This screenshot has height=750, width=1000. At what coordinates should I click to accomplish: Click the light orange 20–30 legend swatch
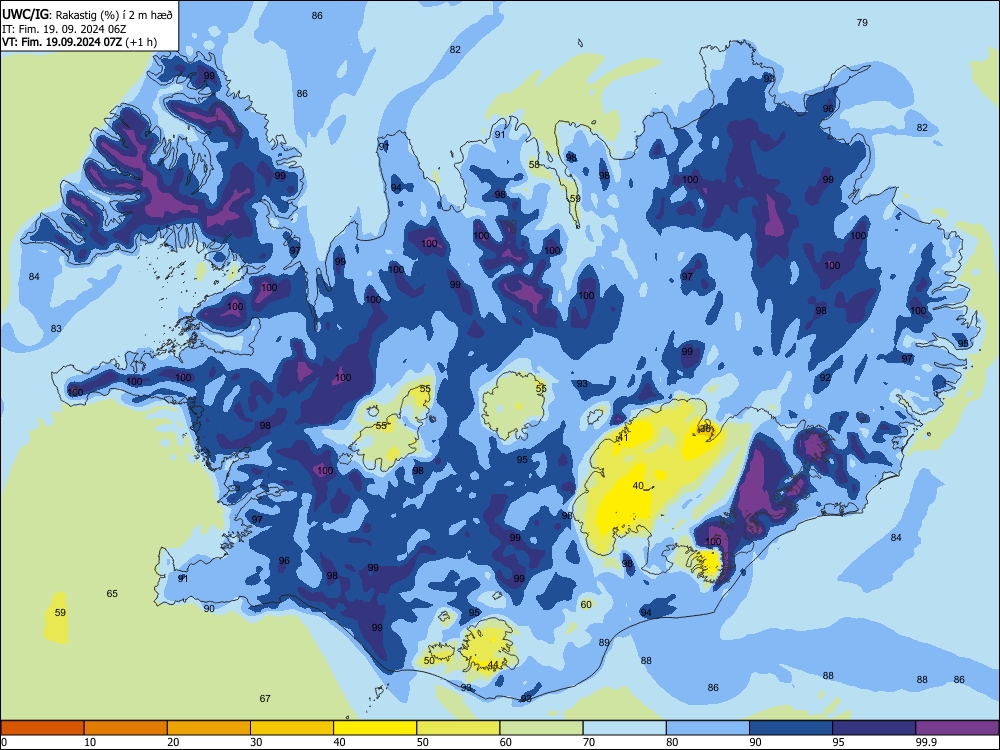(209, 728)
